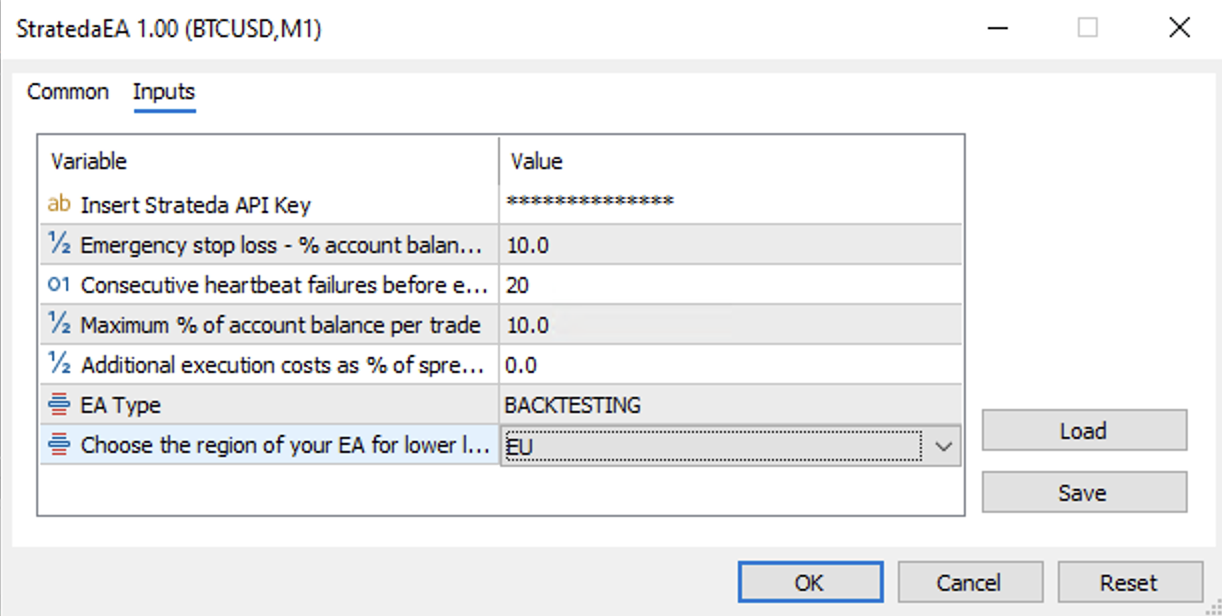Save current EA input settings
This screenshot has height=616, width=1222.
click(x=1084, y=492)
